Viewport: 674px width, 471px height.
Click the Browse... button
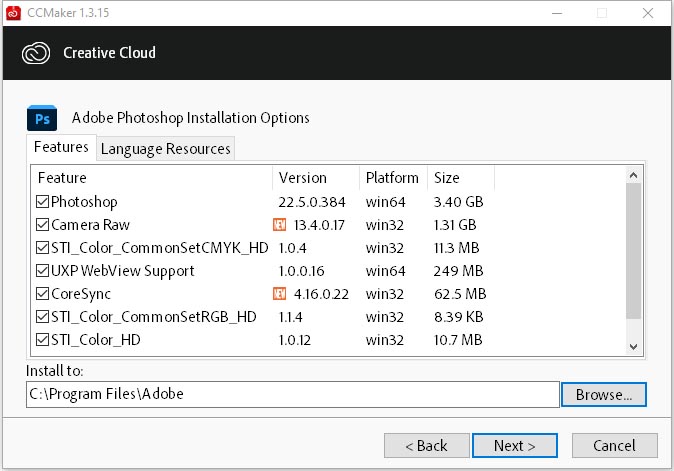(604, 394)
